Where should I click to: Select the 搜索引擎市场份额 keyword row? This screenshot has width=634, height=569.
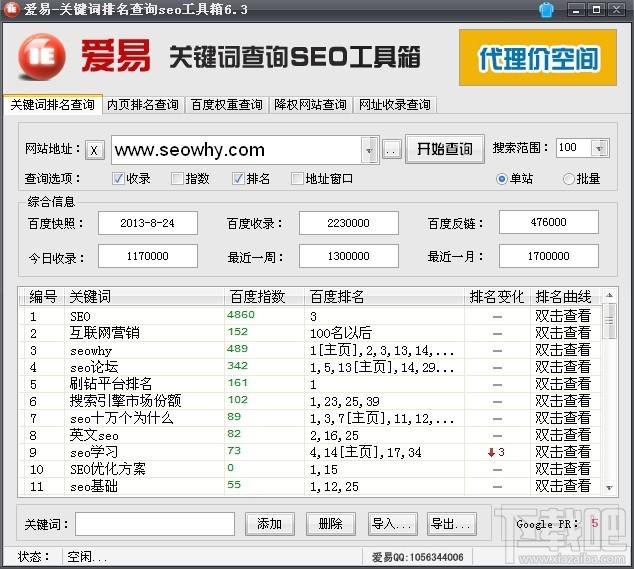(x=310, y=401)
